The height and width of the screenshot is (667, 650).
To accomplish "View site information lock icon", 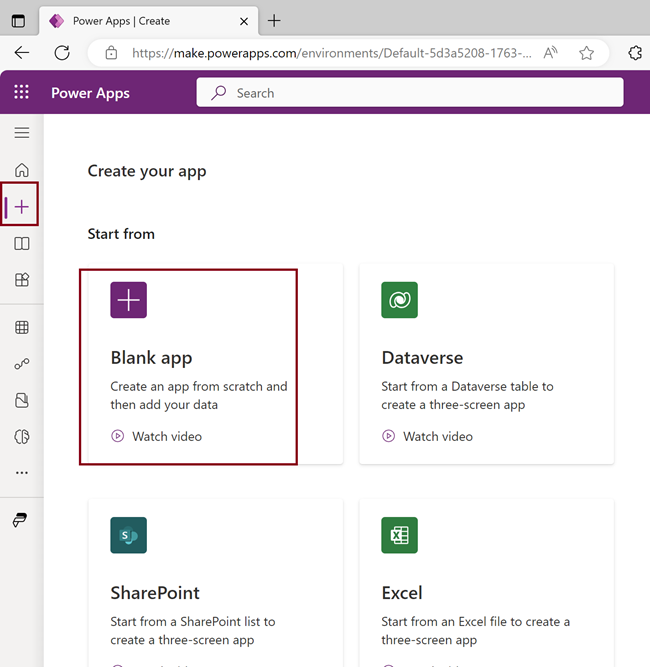I will (111, 53).
